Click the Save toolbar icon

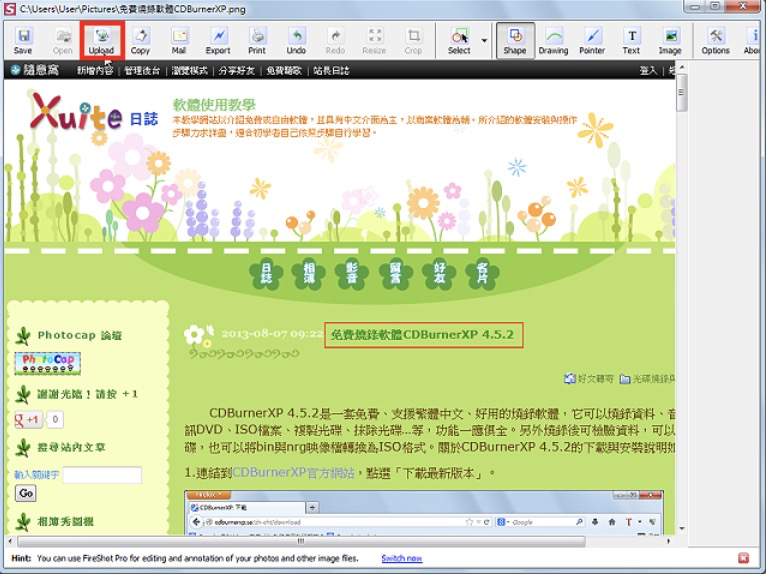23,41
